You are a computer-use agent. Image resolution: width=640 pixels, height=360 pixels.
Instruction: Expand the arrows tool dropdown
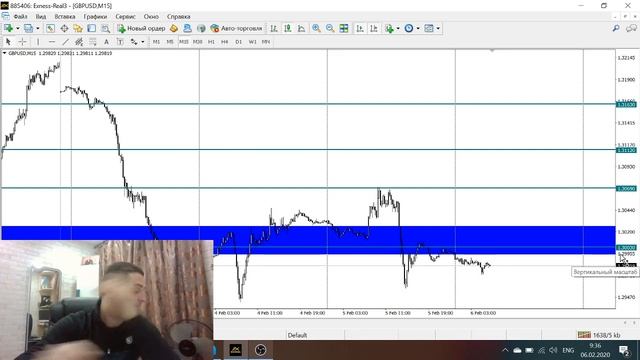[x=142, y=42]
